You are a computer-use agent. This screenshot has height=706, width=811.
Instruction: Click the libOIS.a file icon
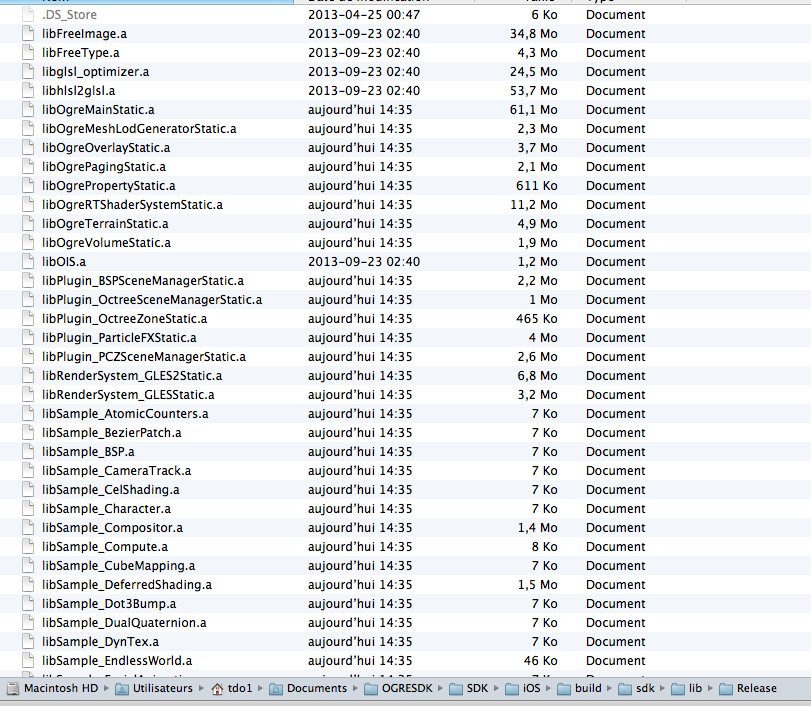[x=28, y=262]
